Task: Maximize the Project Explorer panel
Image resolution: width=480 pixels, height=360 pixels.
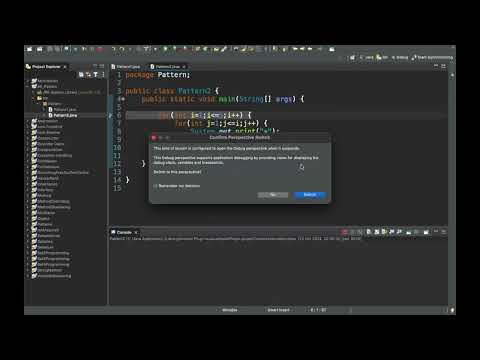Action: (102, 66)
